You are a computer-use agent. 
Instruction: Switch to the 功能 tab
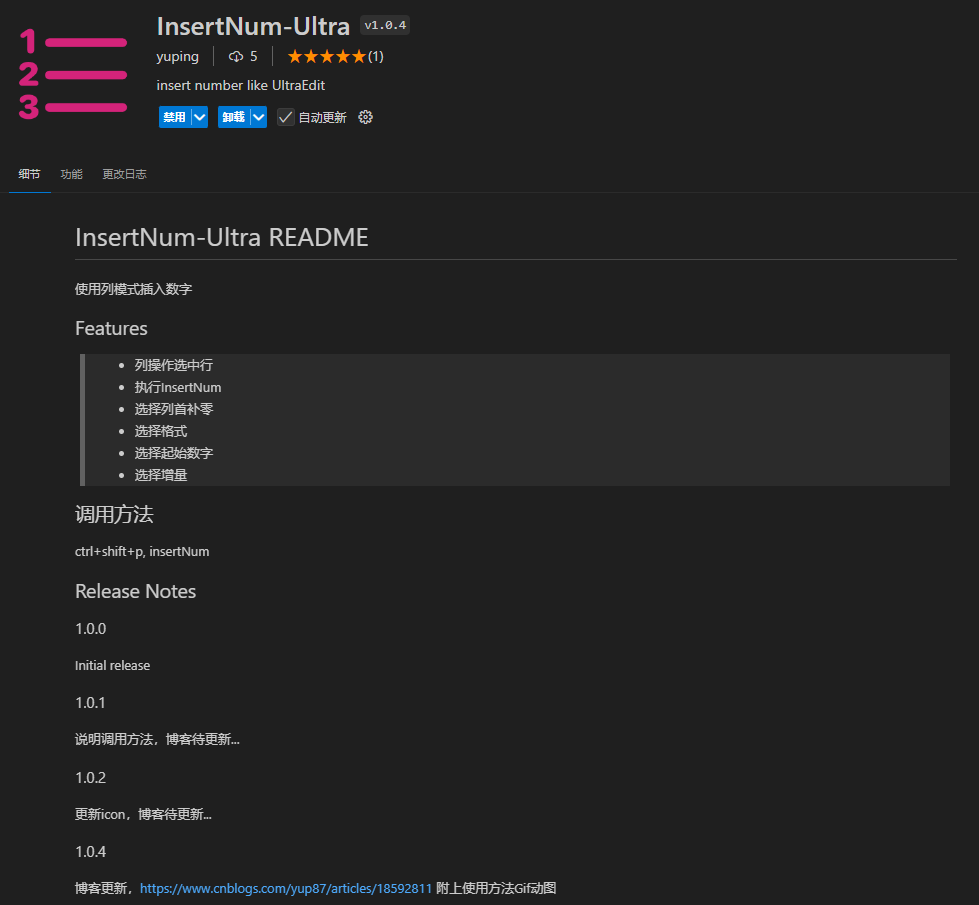click(71, 174)
